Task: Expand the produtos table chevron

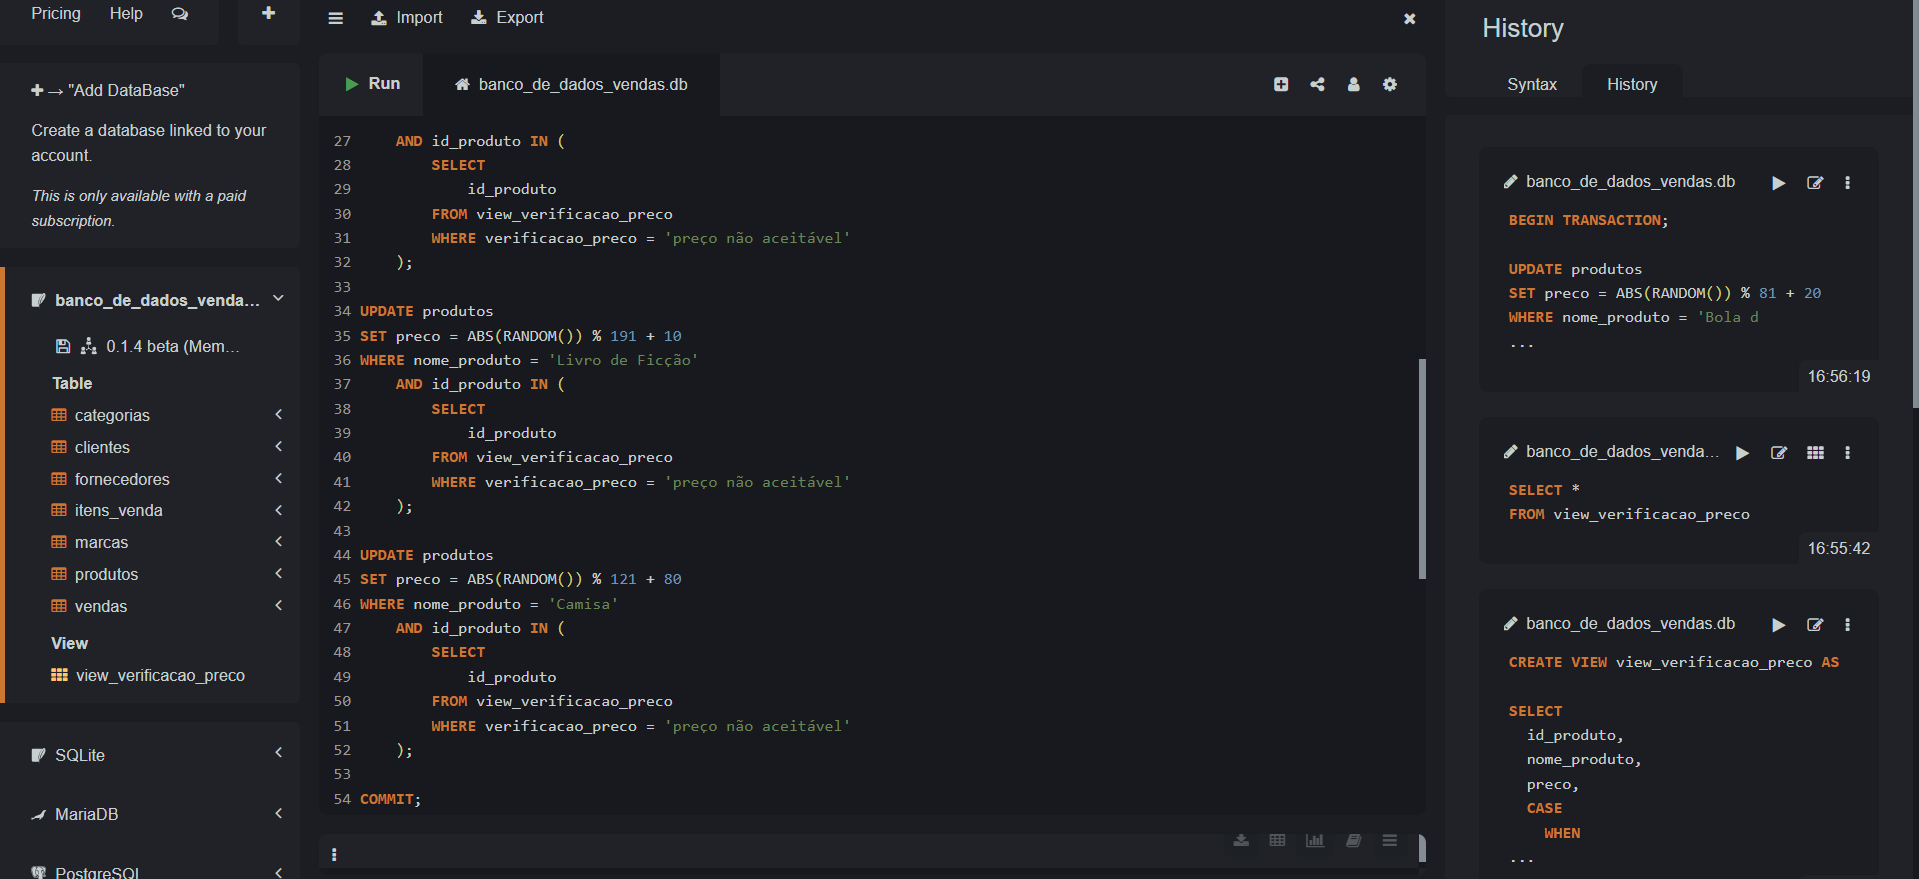Action: (x=279, y=574)
